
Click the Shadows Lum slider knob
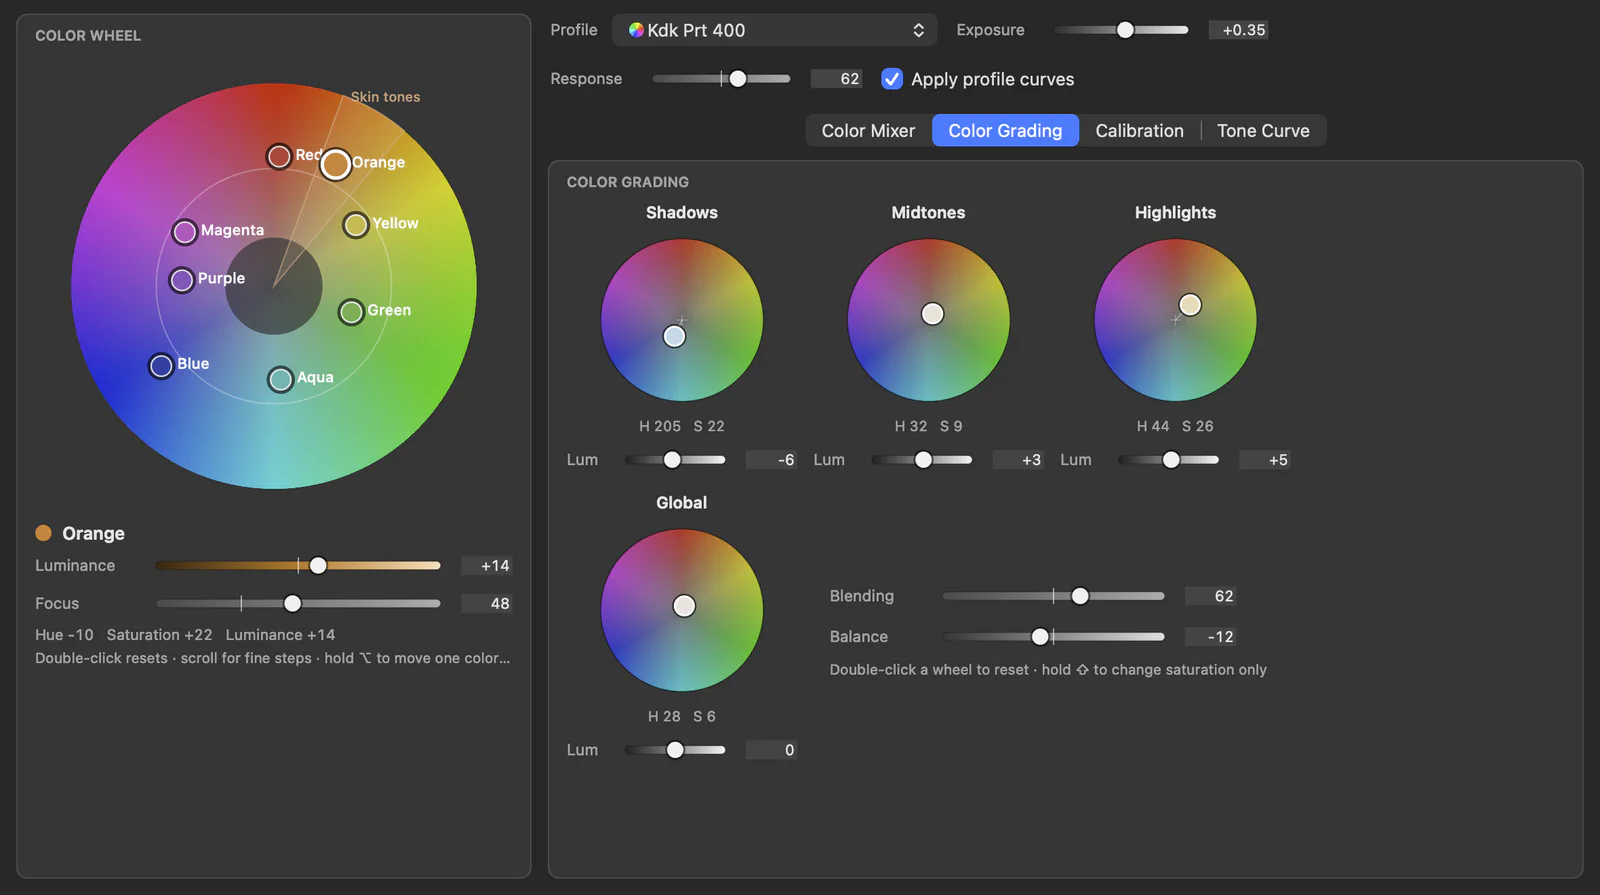672,460
